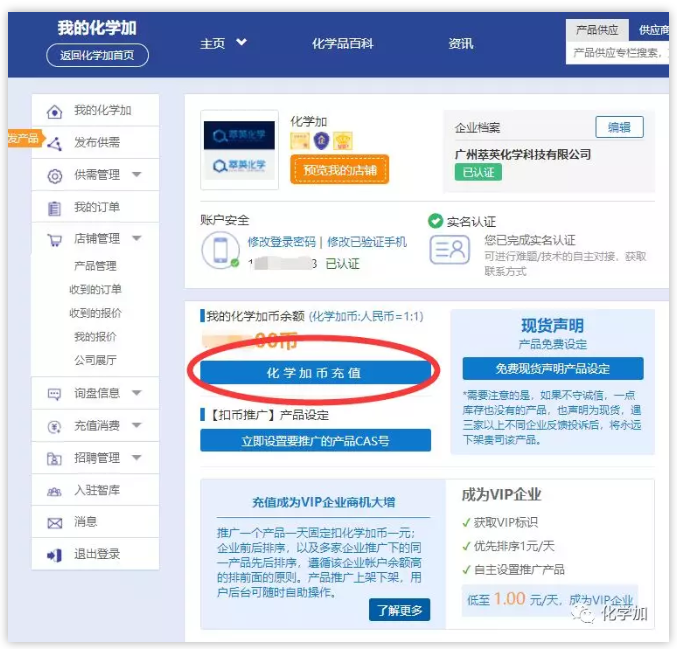Click the 实名认证 ID card icon
The image size is (680, 649).
pos(449,249)
